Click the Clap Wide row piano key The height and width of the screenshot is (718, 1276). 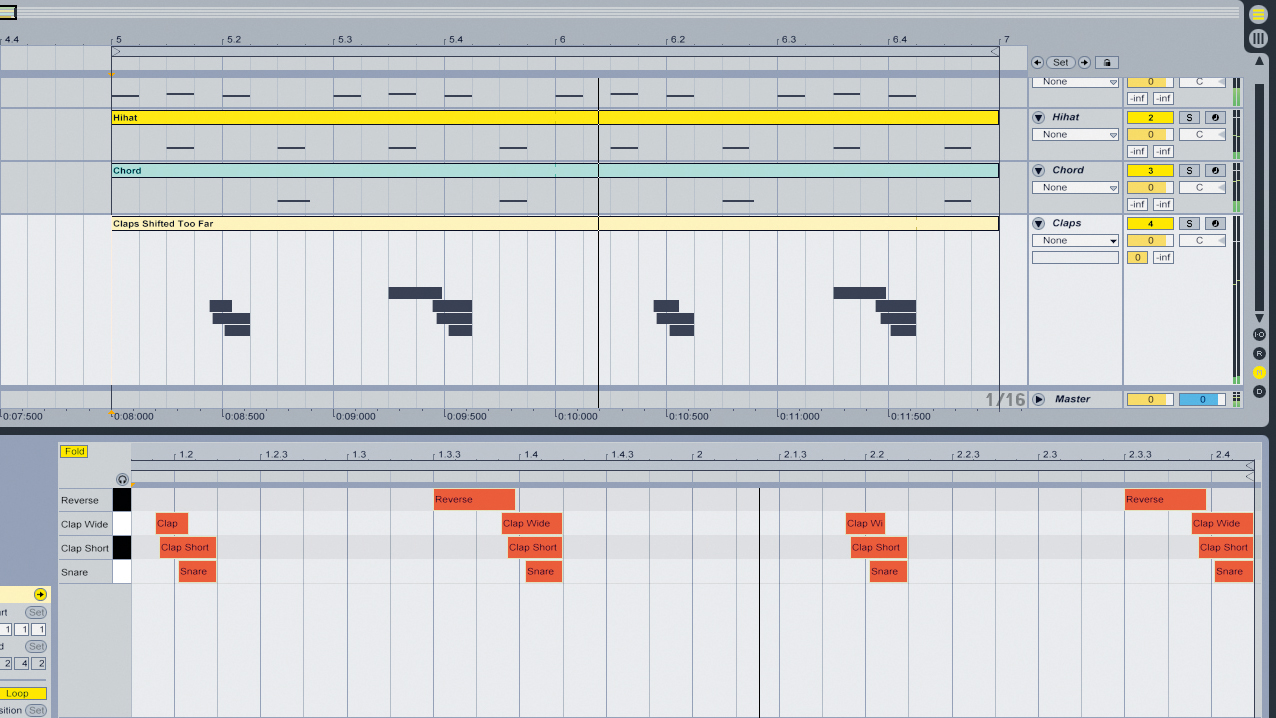122,524
